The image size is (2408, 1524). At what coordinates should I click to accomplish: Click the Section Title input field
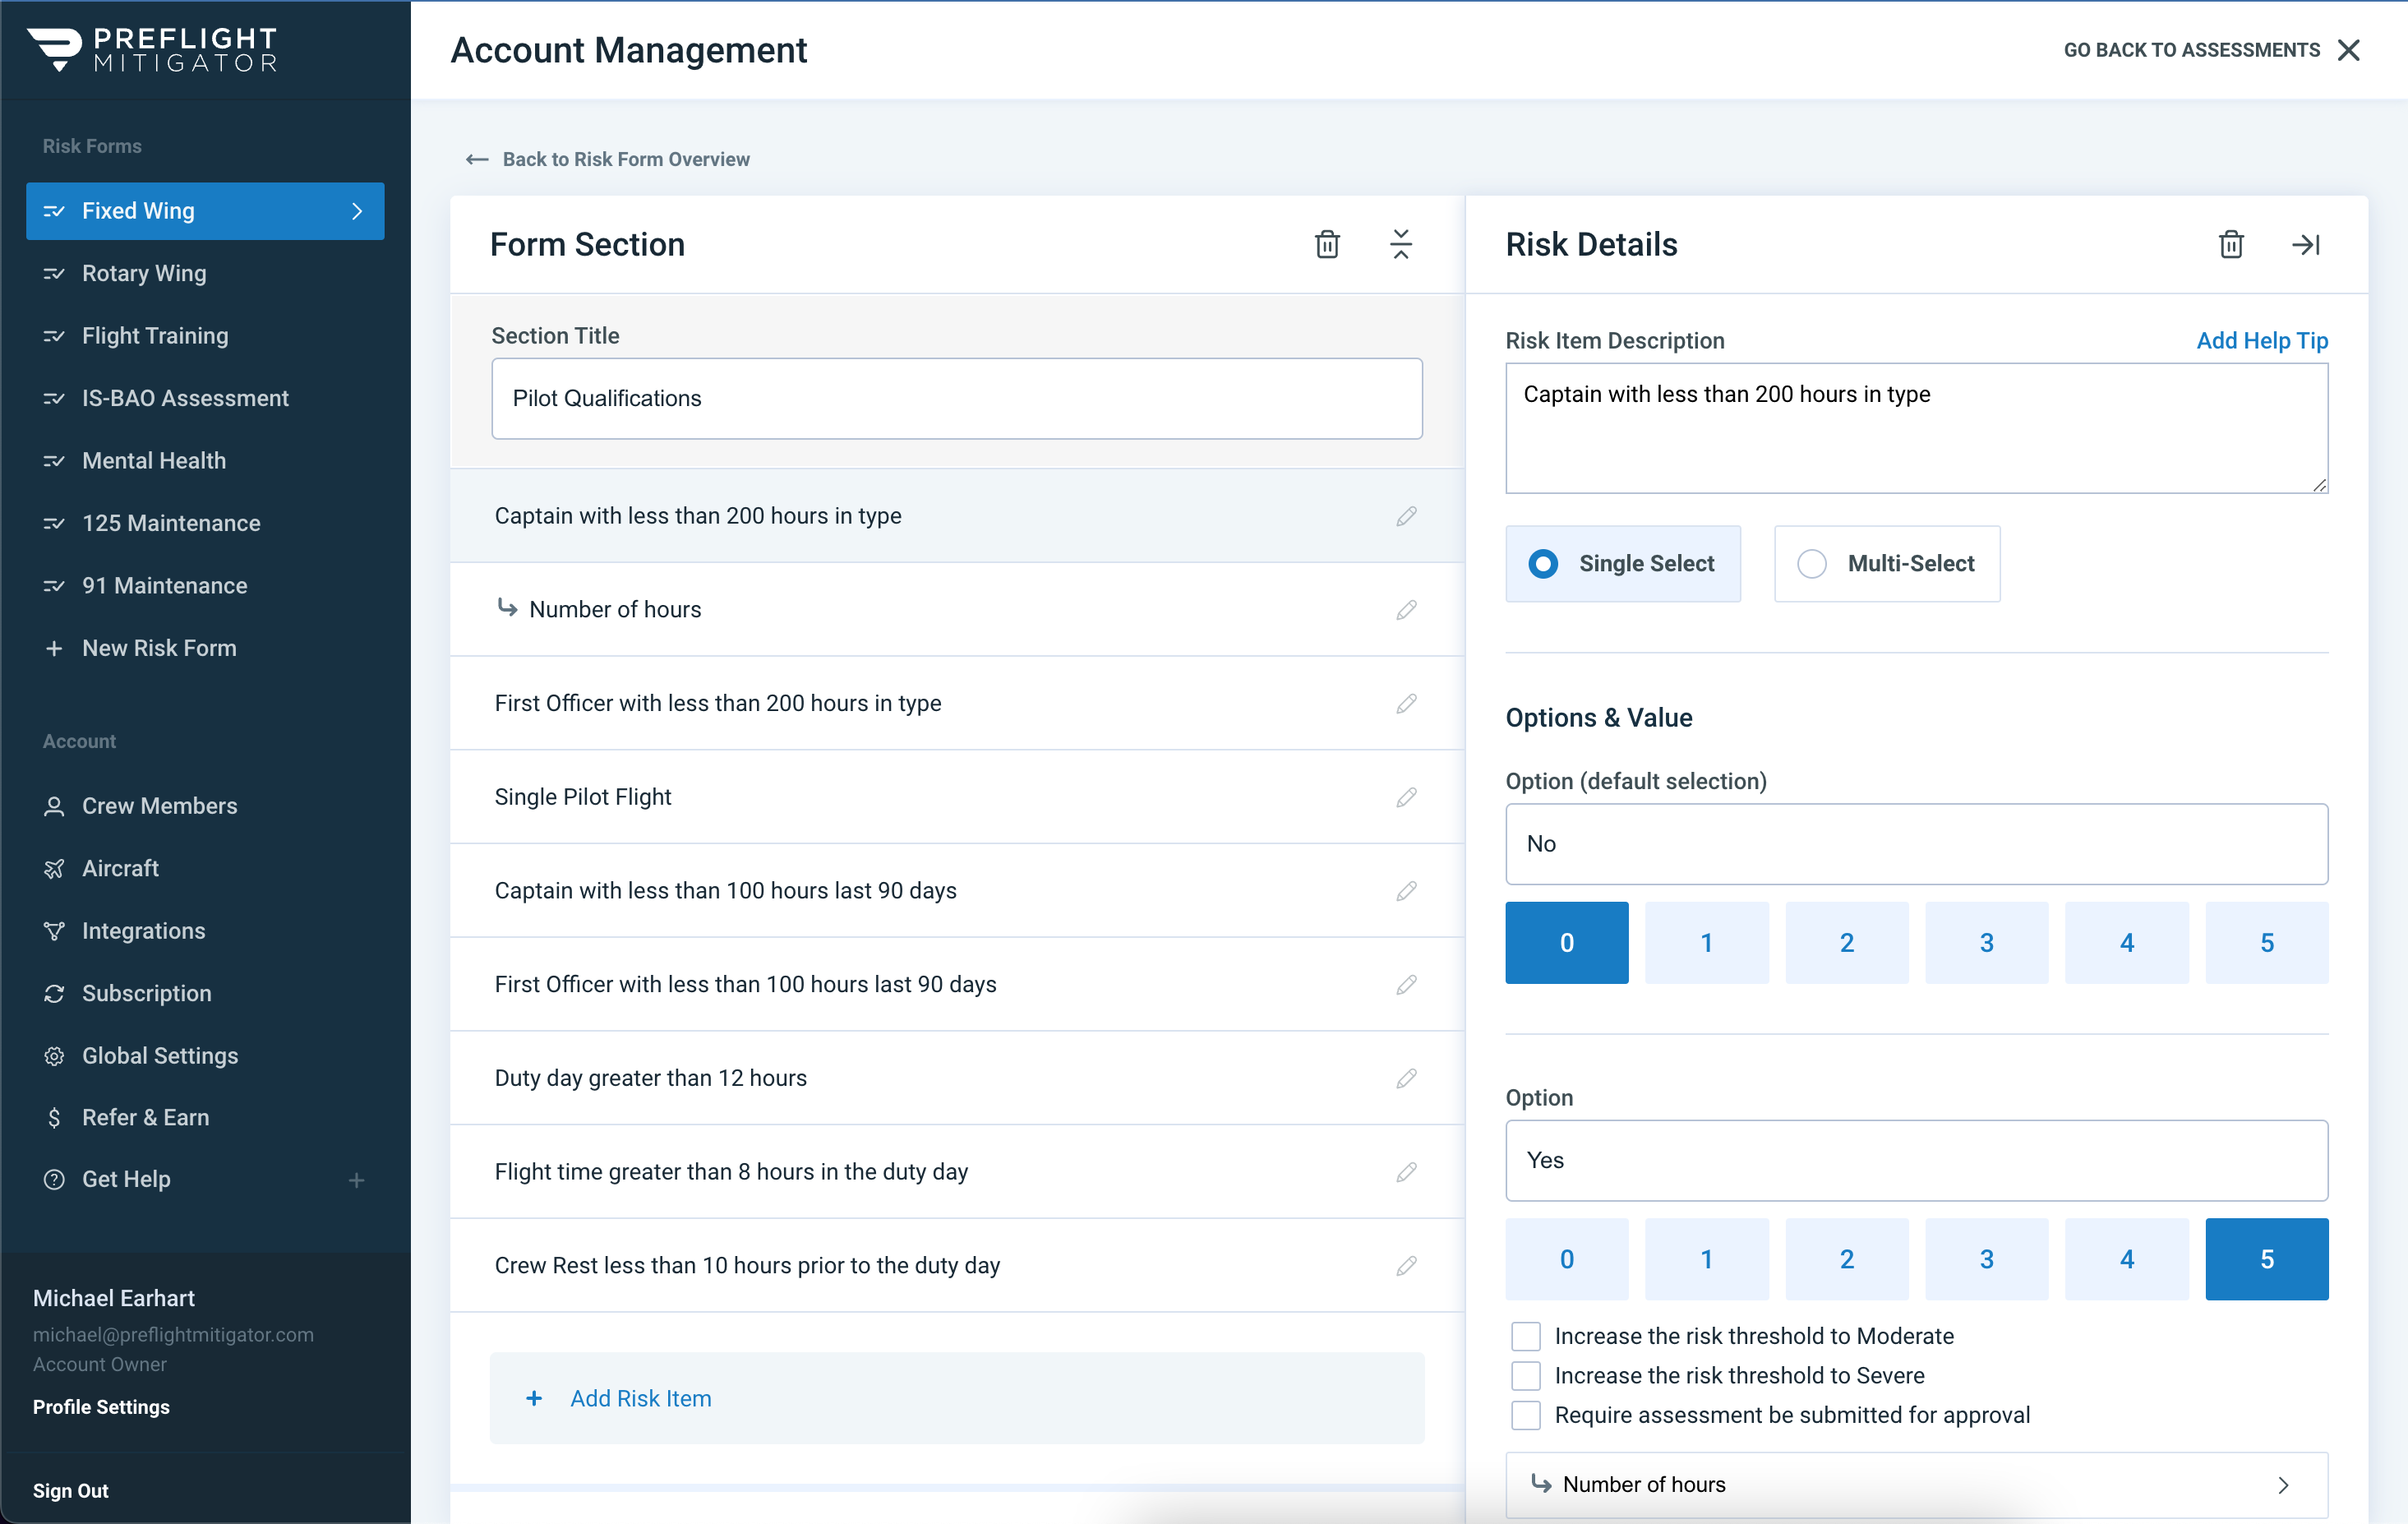point(956,398)
